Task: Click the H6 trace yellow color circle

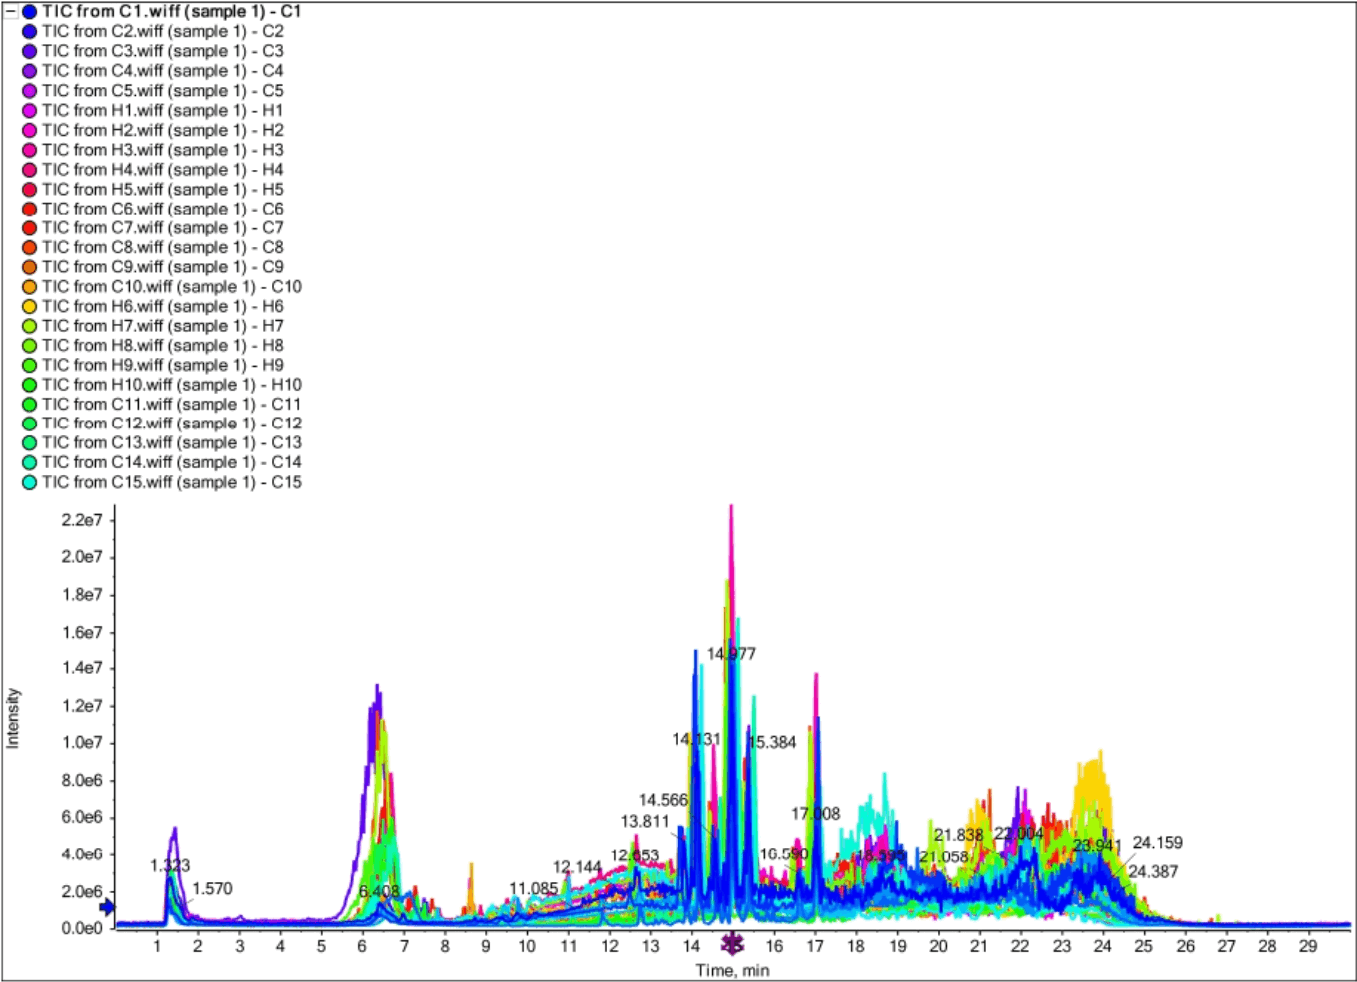Action: pos(30,307)
